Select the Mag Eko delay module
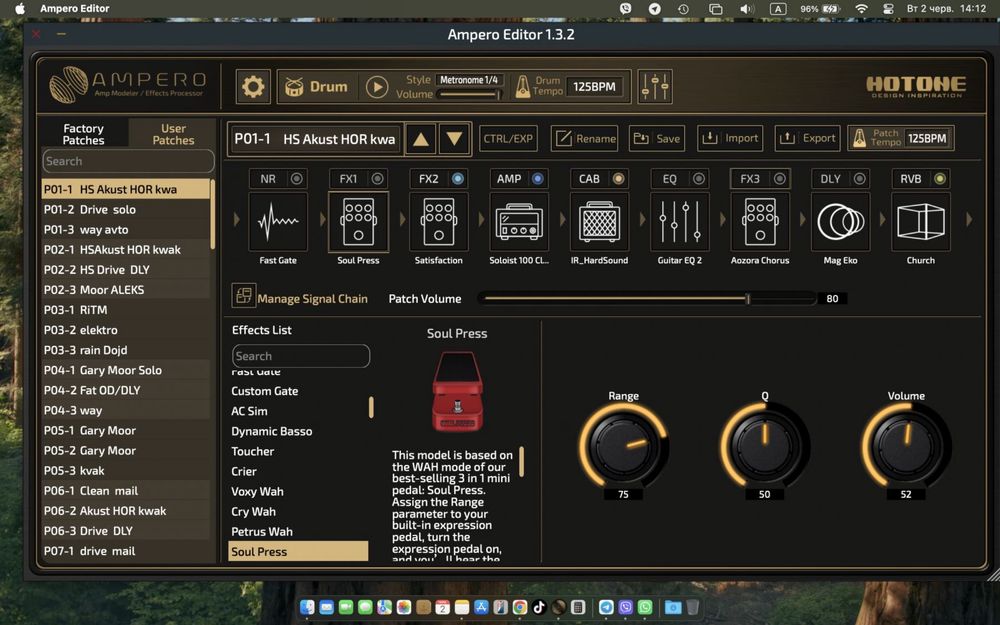Screen dimensions: 1000x625 (x=841, y=222)
